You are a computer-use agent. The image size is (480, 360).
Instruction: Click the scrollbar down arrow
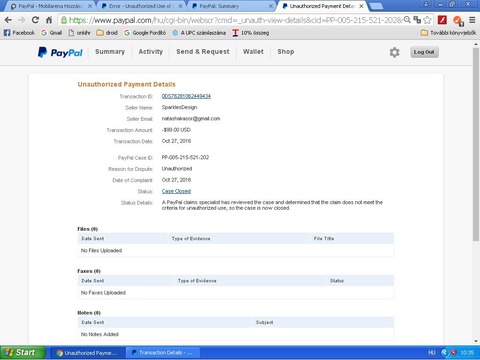(x=476, y=341)
